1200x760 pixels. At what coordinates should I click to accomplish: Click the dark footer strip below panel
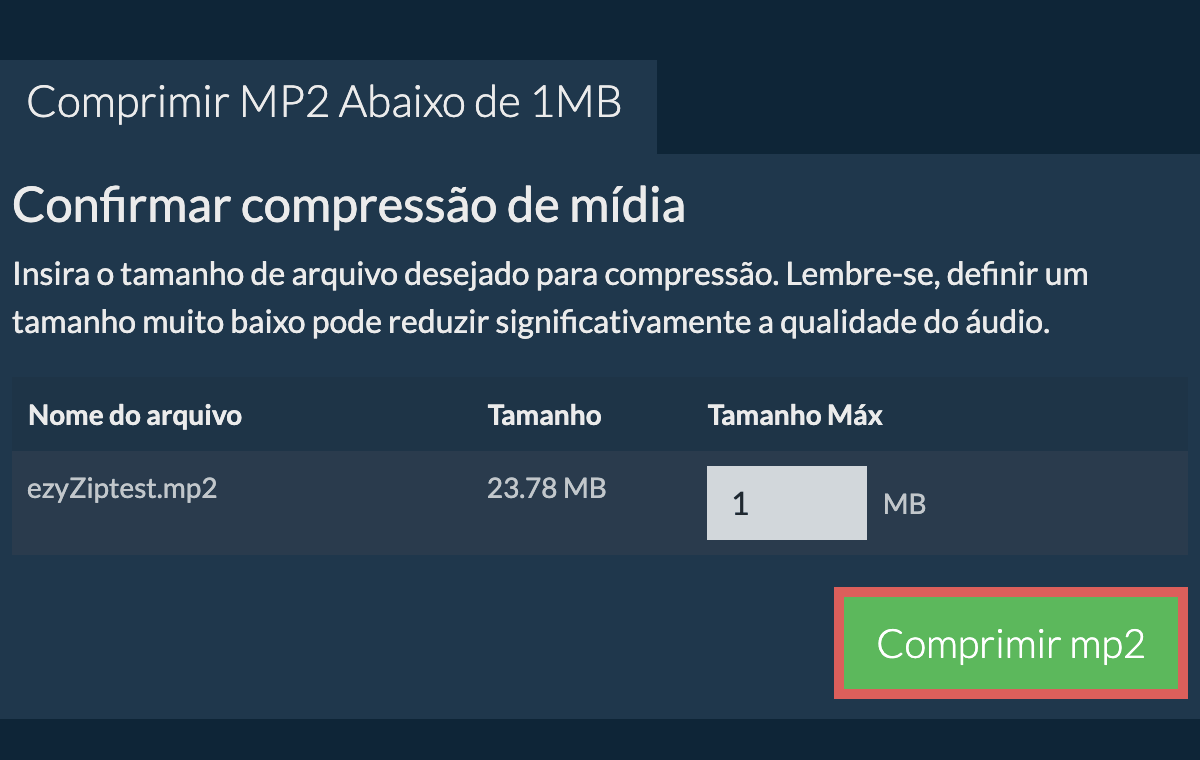click(600, 739)
